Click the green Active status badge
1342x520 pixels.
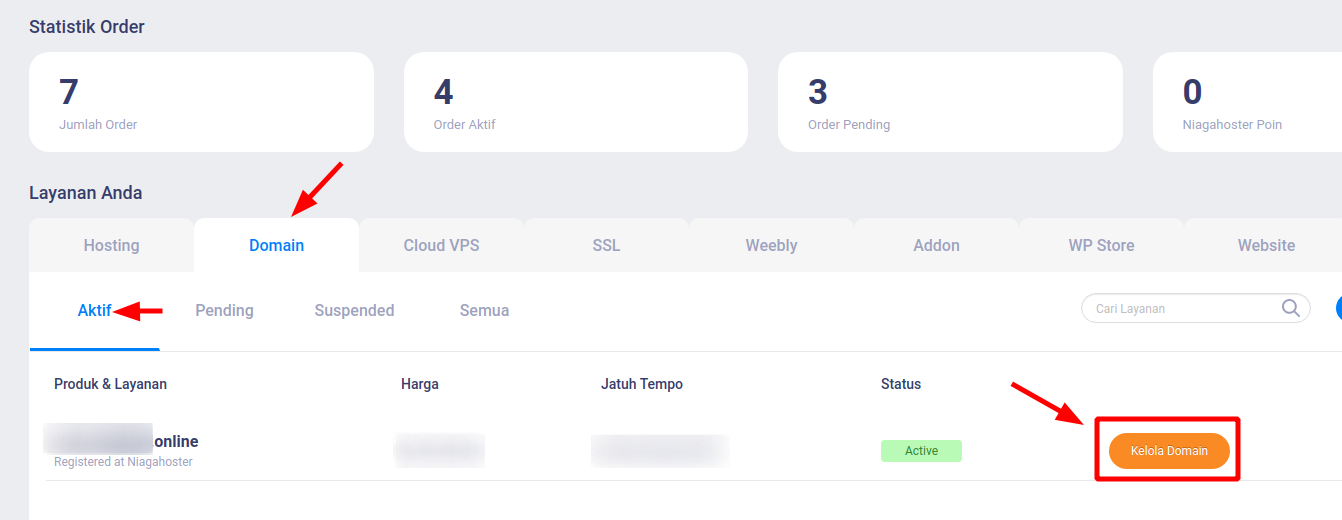point(921,451)
